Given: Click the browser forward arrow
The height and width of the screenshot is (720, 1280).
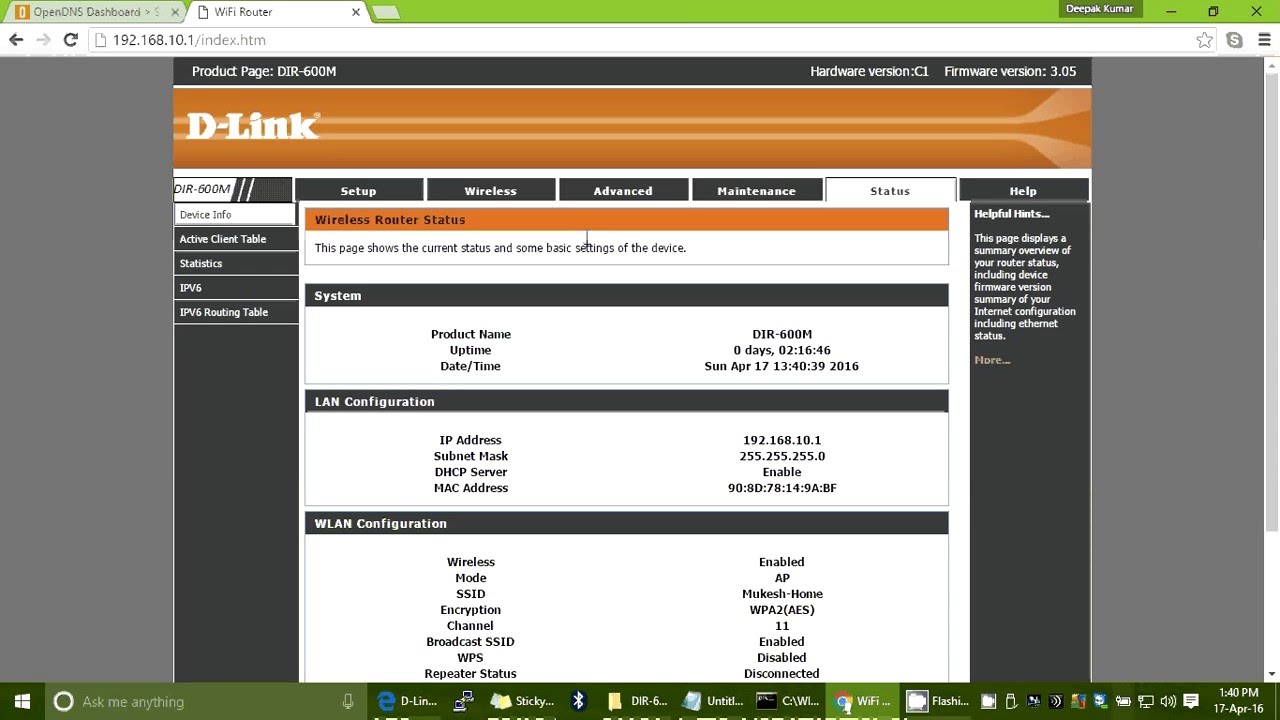Looking at the screenshot, I should tap(43, 40).
